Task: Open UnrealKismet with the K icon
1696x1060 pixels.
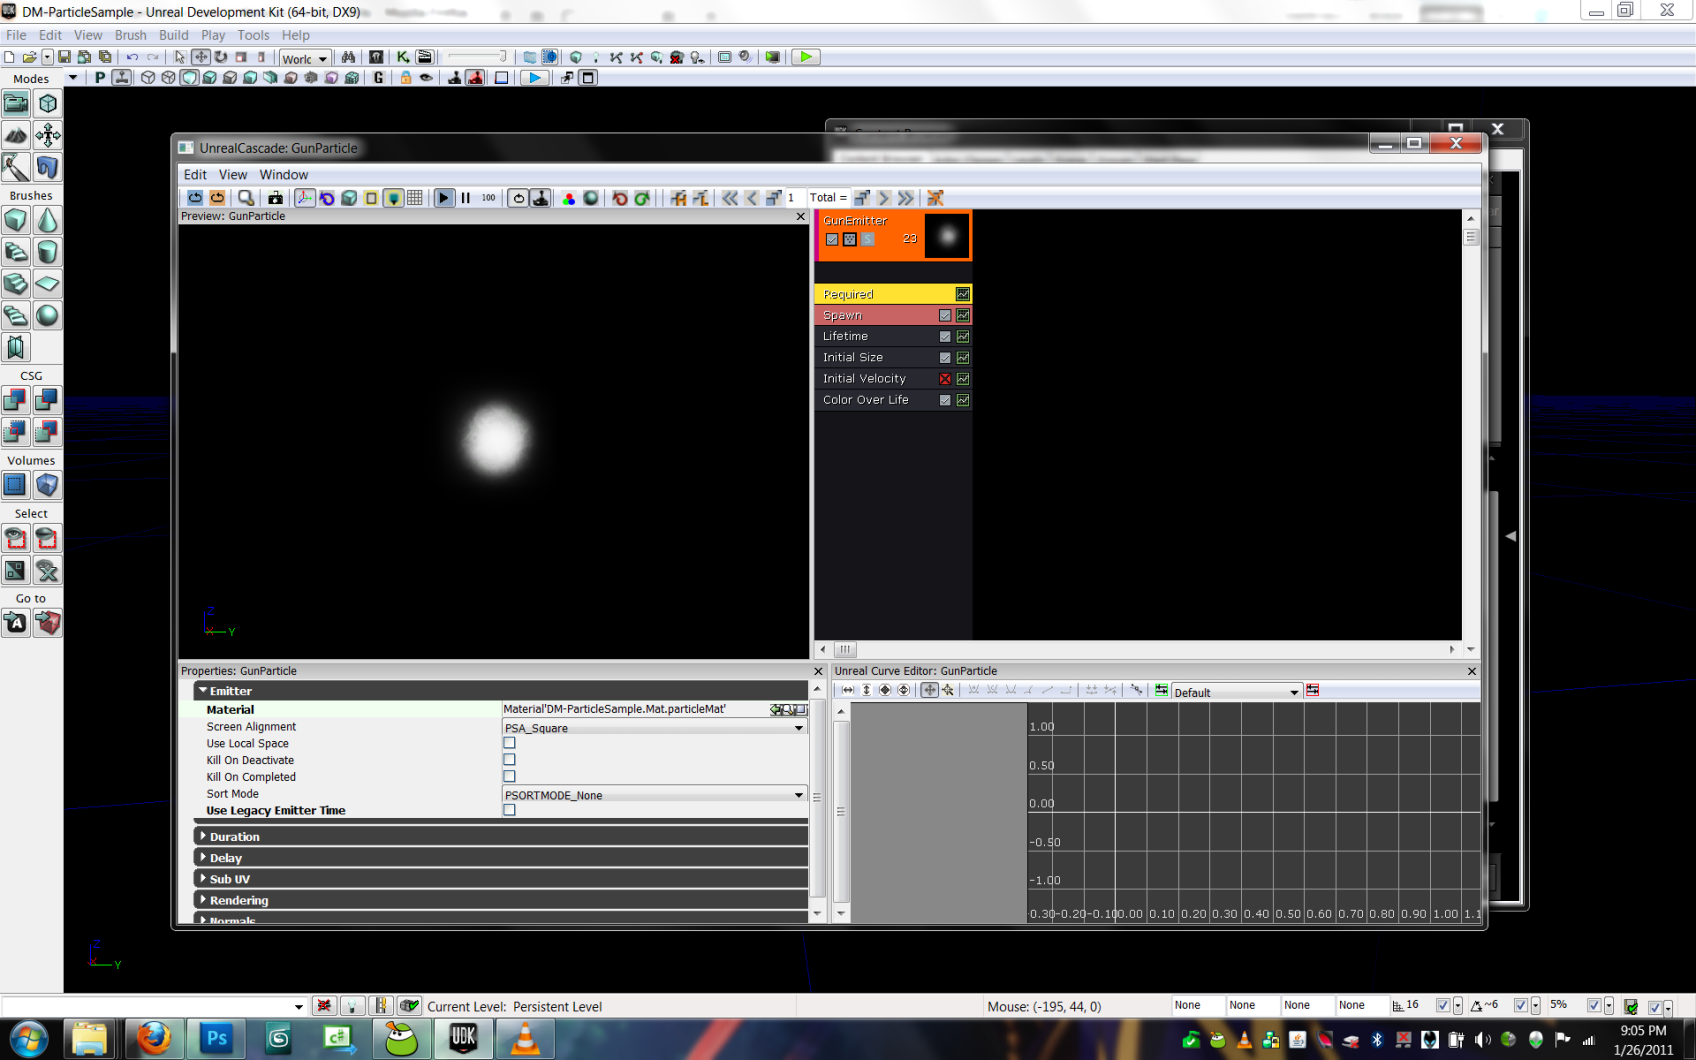Action: [x=403, y=57]
